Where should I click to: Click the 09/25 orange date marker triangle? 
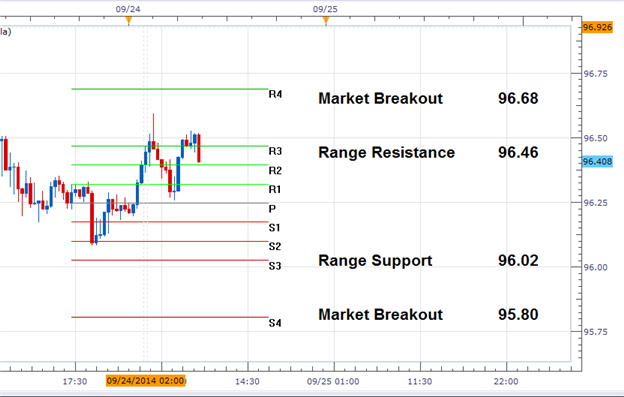[x=326, y=20]
